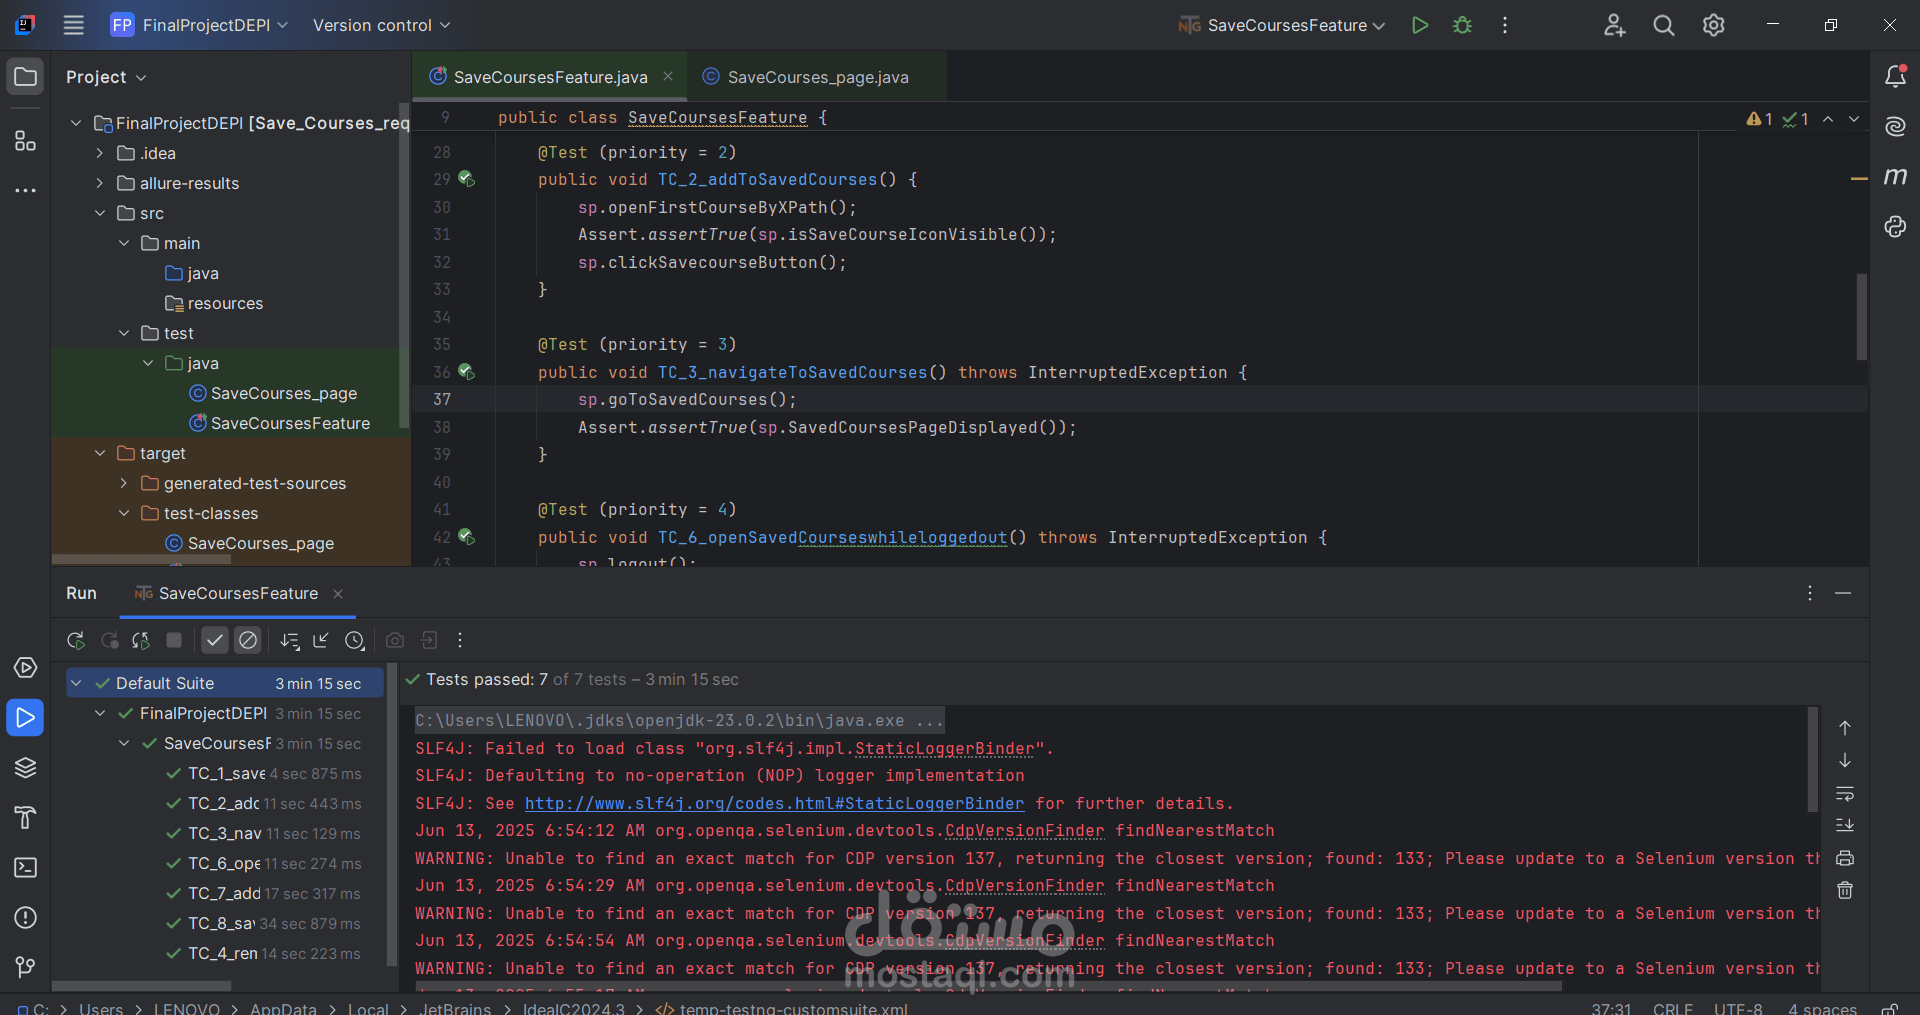Open slf4j StaticLoggerBinder link in console

pos(774,803)
